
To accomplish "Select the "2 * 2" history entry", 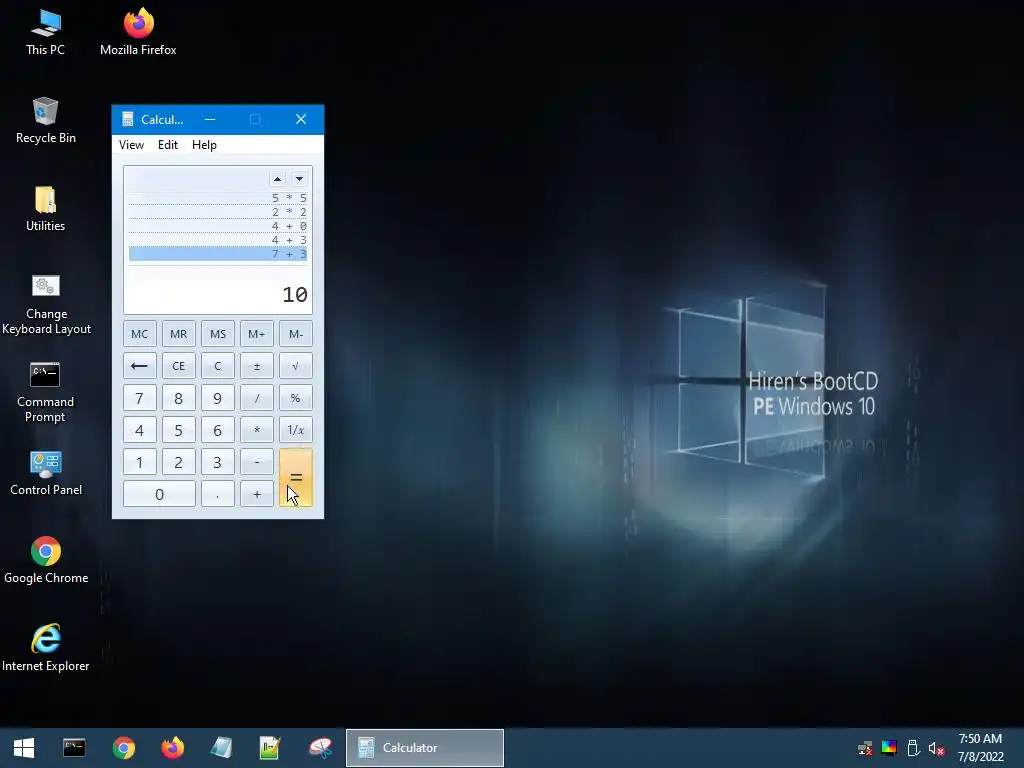I will click(x=217, y=212).
